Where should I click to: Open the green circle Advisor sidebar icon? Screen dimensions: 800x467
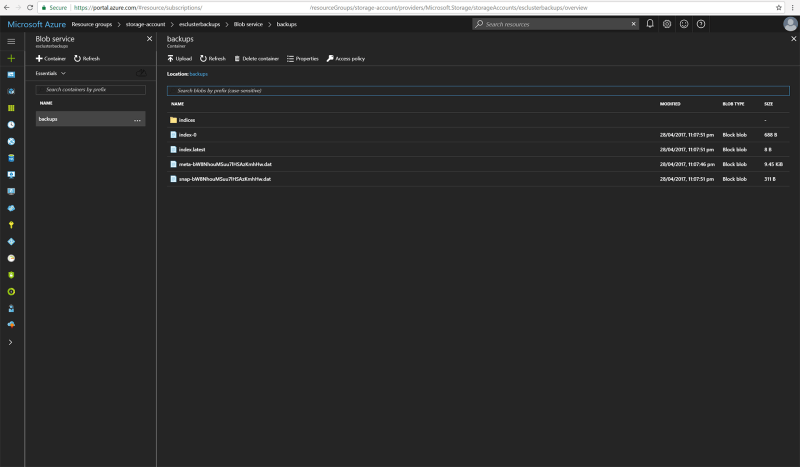click(x=11, y=292)
